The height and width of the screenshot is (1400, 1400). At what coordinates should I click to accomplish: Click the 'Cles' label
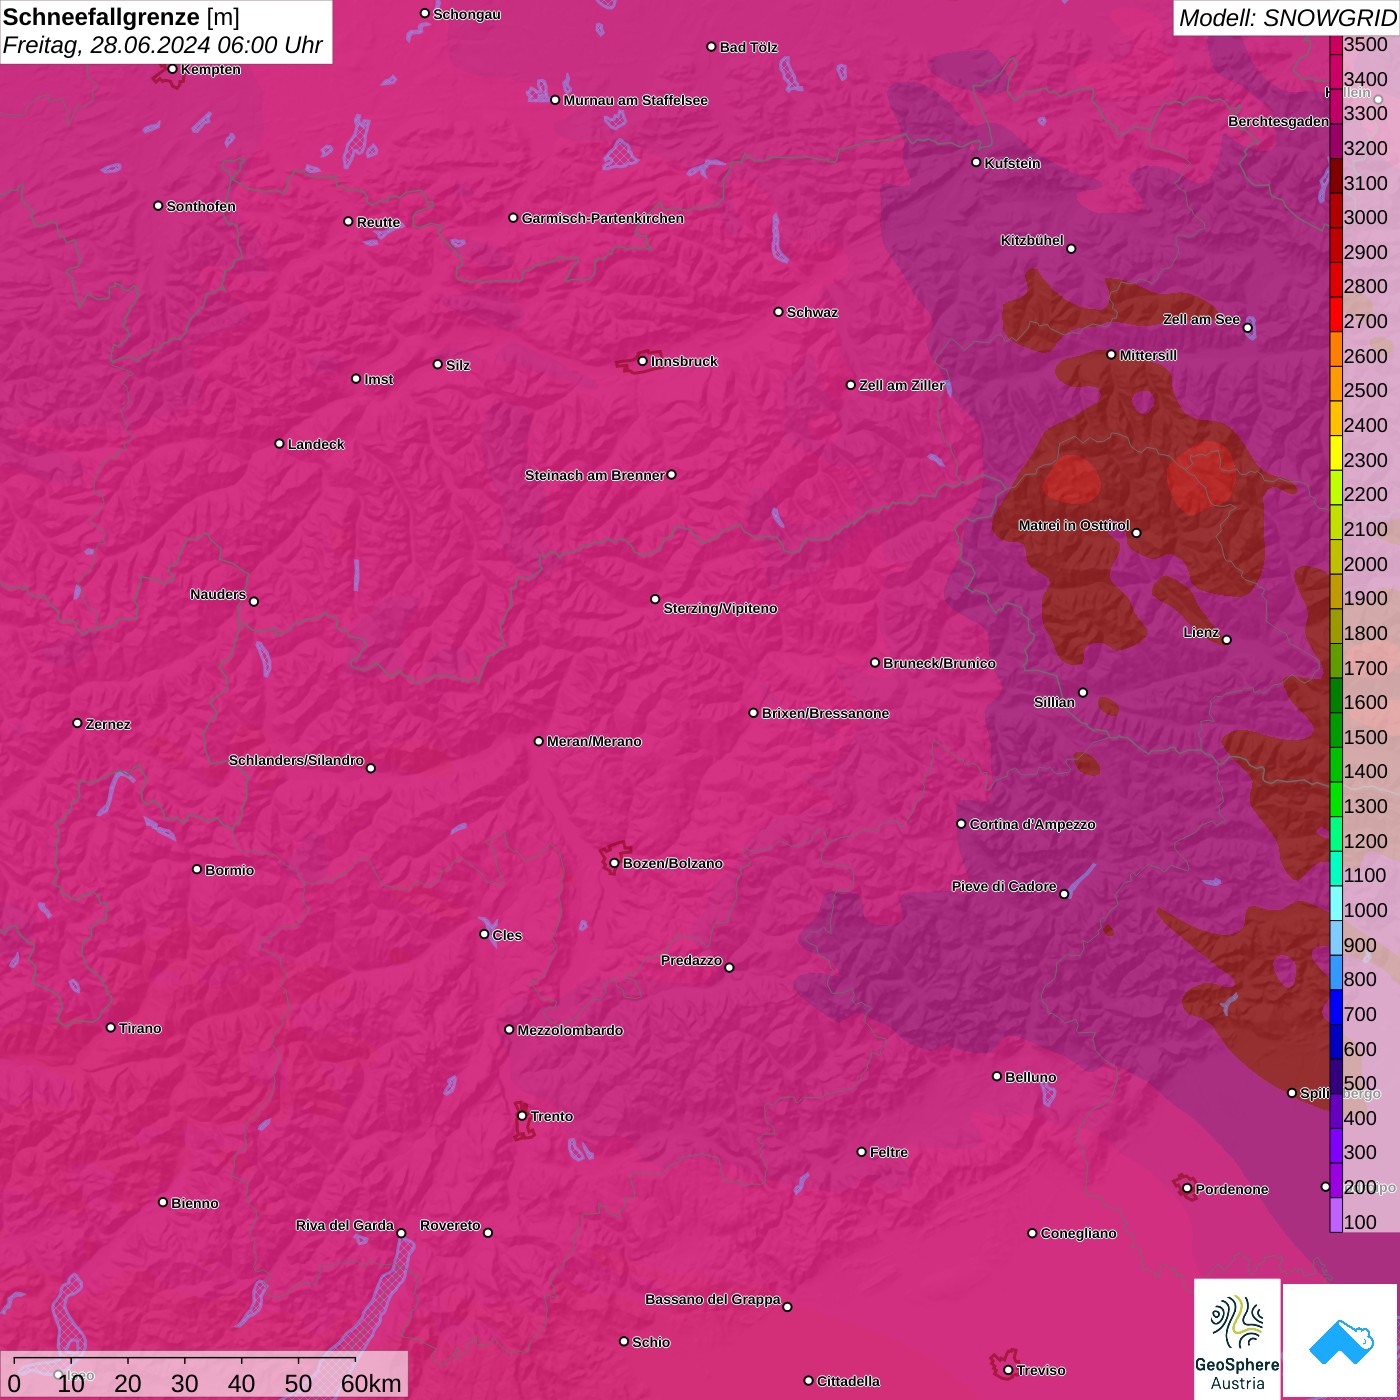pos(507,935)
